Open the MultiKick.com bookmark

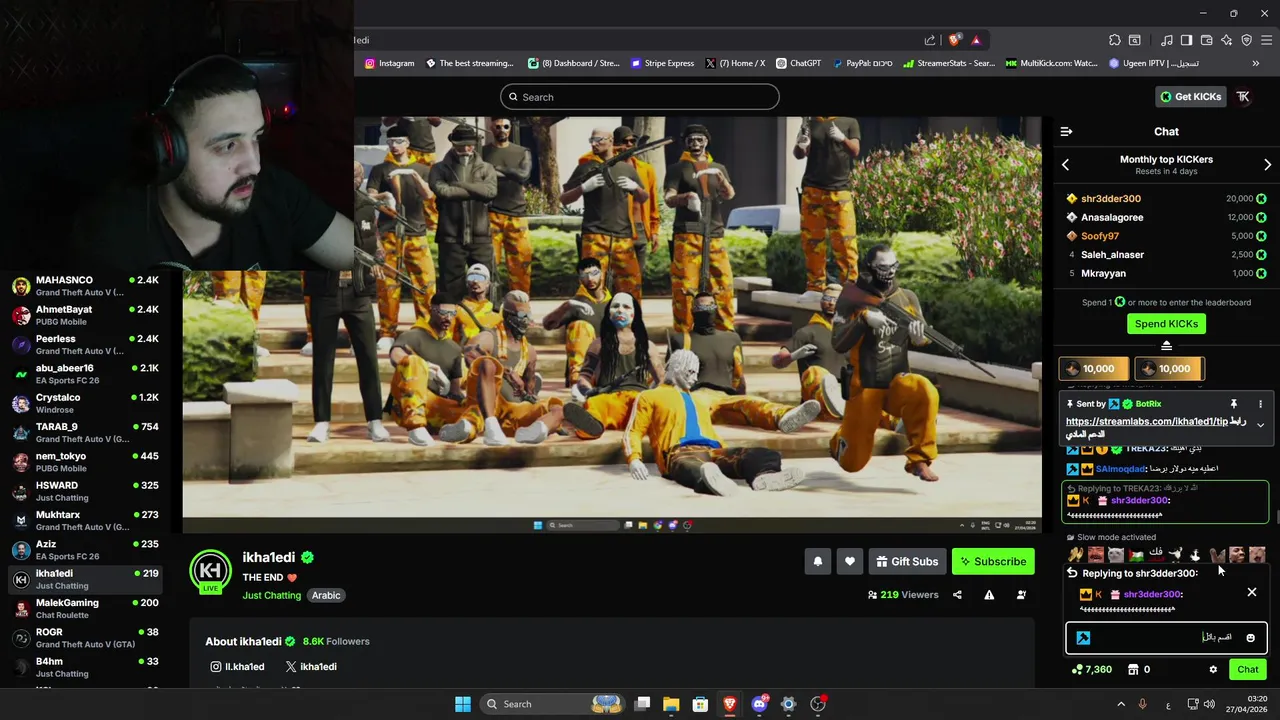[x=1051, y=63]
